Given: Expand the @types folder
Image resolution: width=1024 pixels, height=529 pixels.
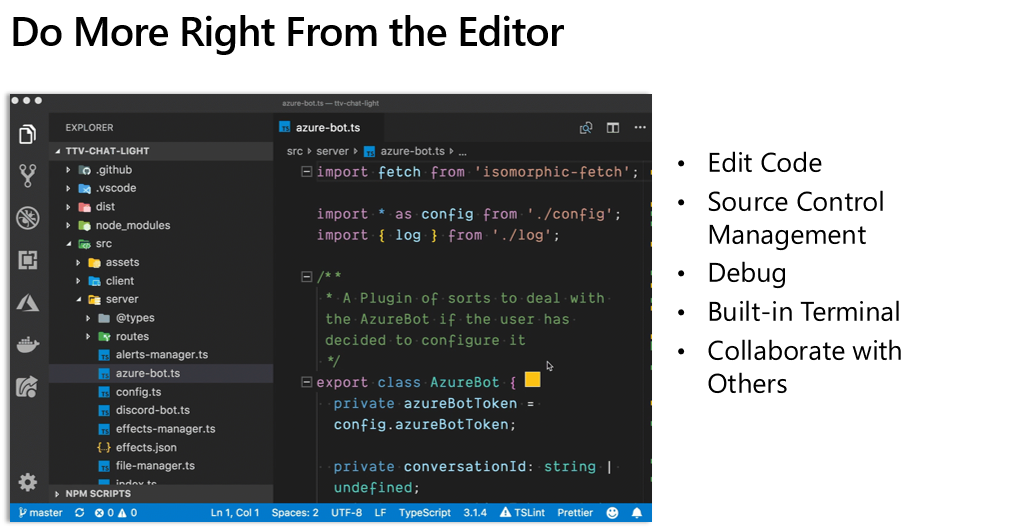Looking at the screenshot, I should point(161,318).
